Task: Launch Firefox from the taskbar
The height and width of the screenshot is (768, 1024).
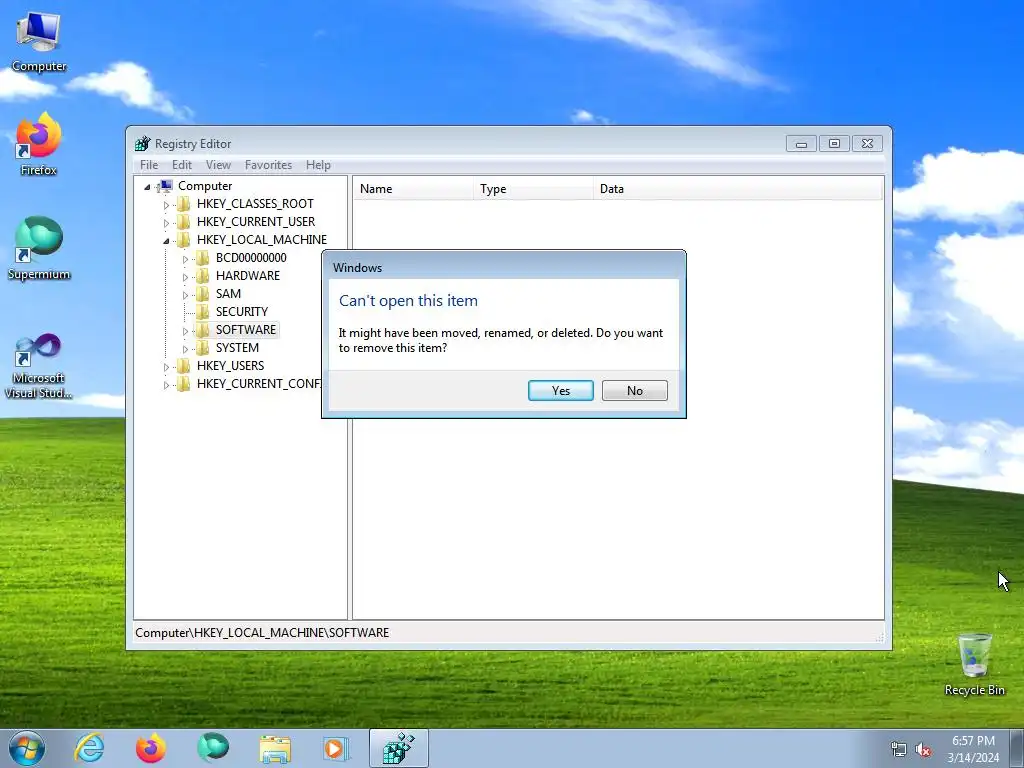Action: pyautogui.click(x=151, y=748)
